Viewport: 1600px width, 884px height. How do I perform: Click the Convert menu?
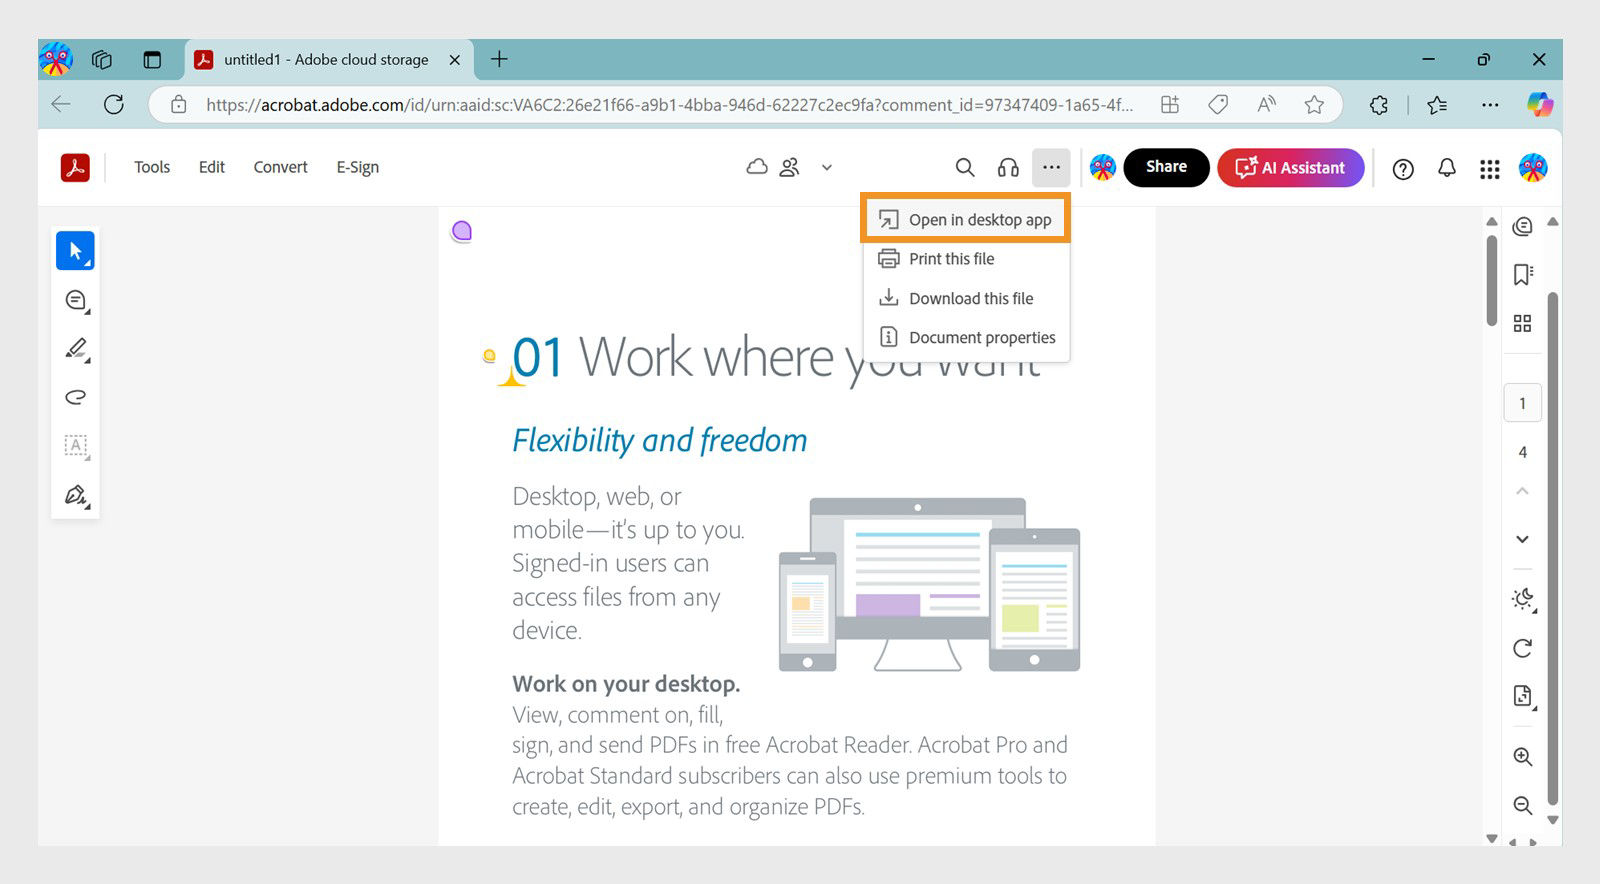click(280, 167)
